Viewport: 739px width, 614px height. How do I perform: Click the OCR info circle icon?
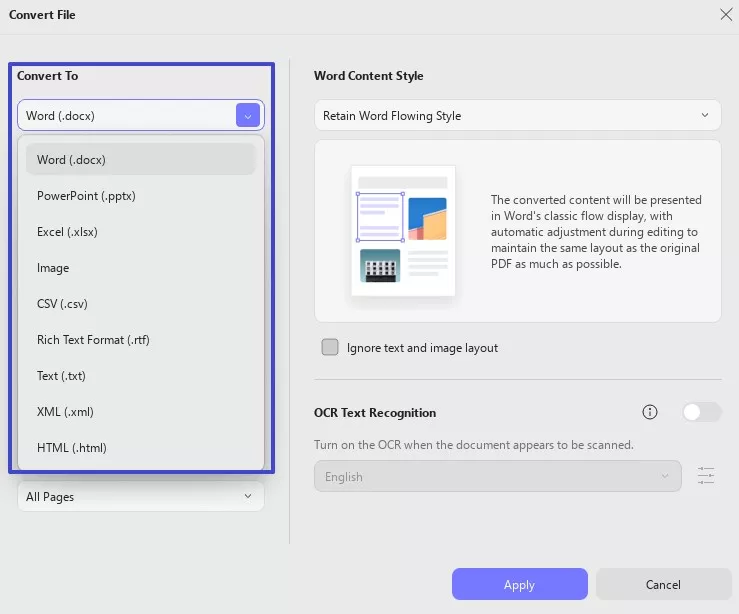click(x=650, y=412)
